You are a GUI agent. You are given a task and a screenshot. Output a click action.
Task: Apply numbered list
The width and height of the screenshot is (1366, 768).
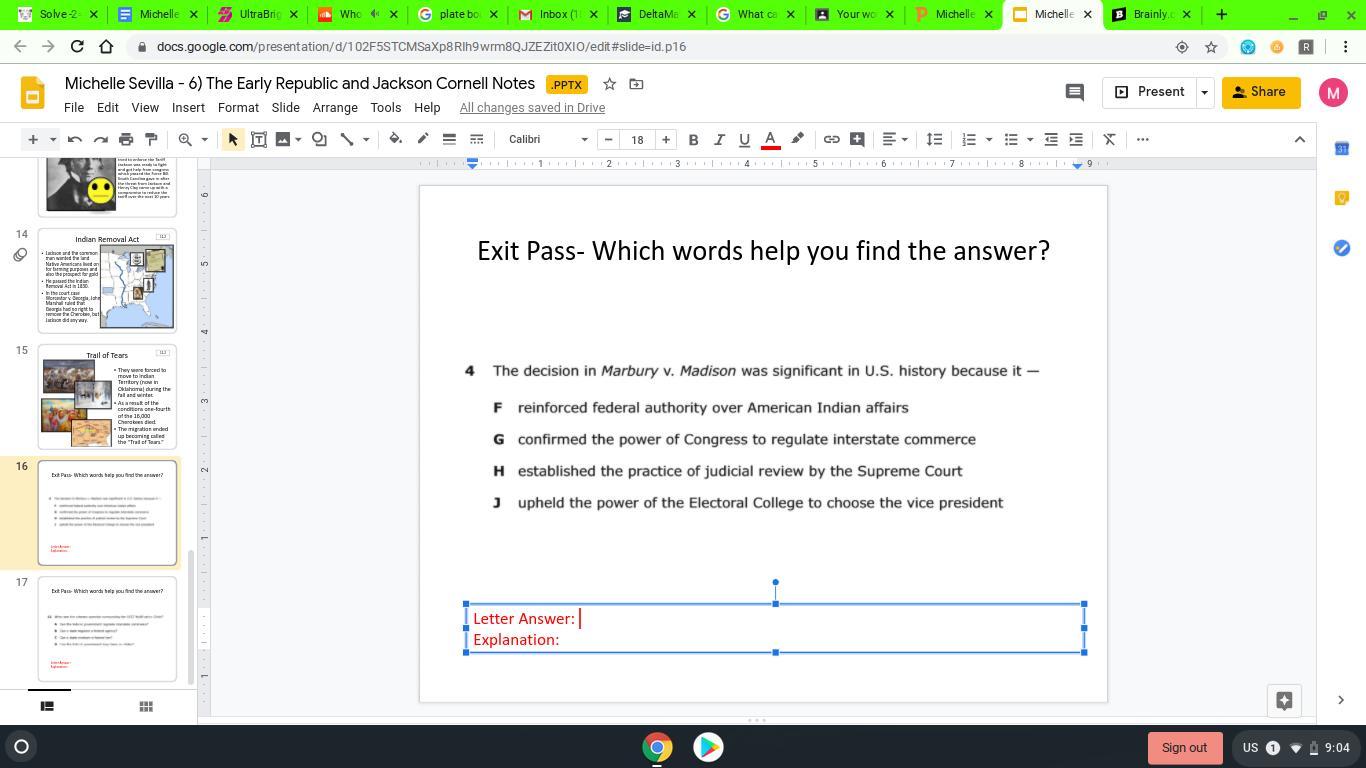[x=968, y=139]
